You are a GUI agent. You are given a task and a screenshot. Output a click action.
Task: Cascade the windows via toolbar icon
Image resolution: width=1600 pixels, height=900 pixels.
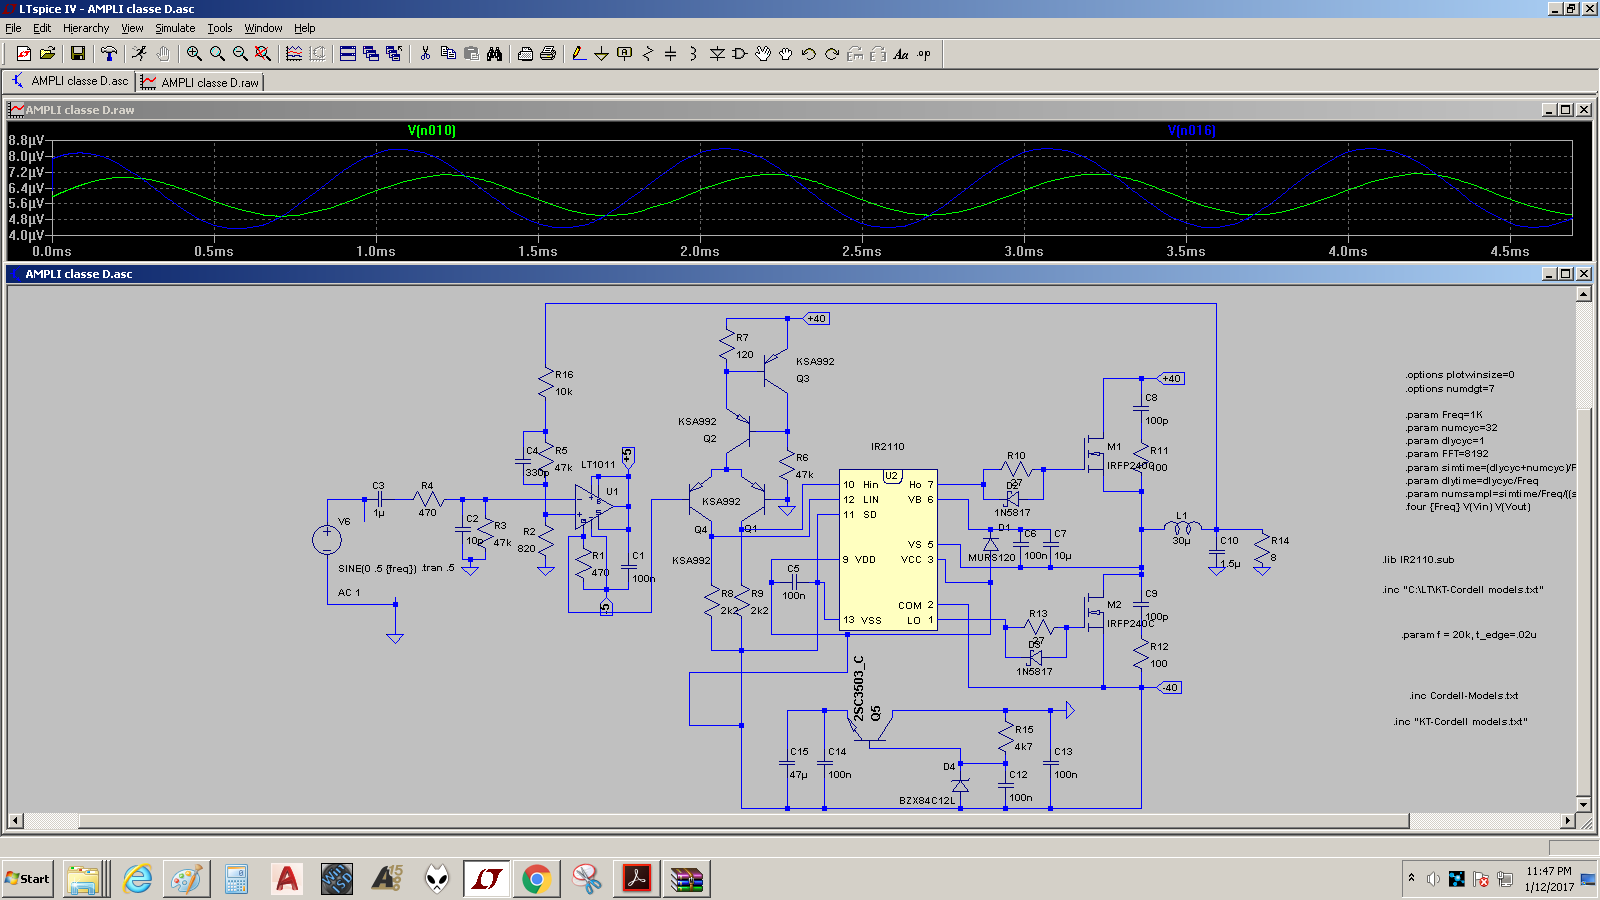click(371, 54)
